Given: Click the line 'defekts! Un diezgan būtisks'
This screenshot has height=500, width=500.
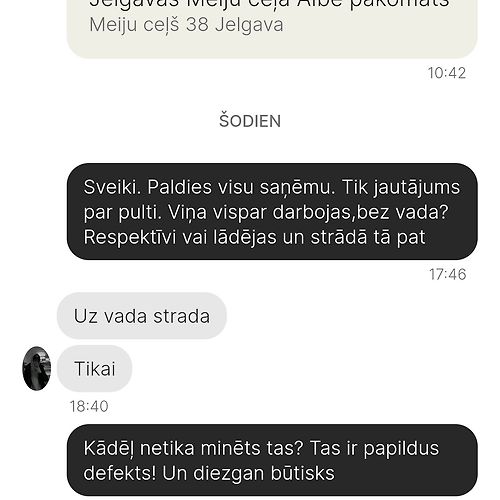Looking at the screenshot, I should click(x=209, y=473).
